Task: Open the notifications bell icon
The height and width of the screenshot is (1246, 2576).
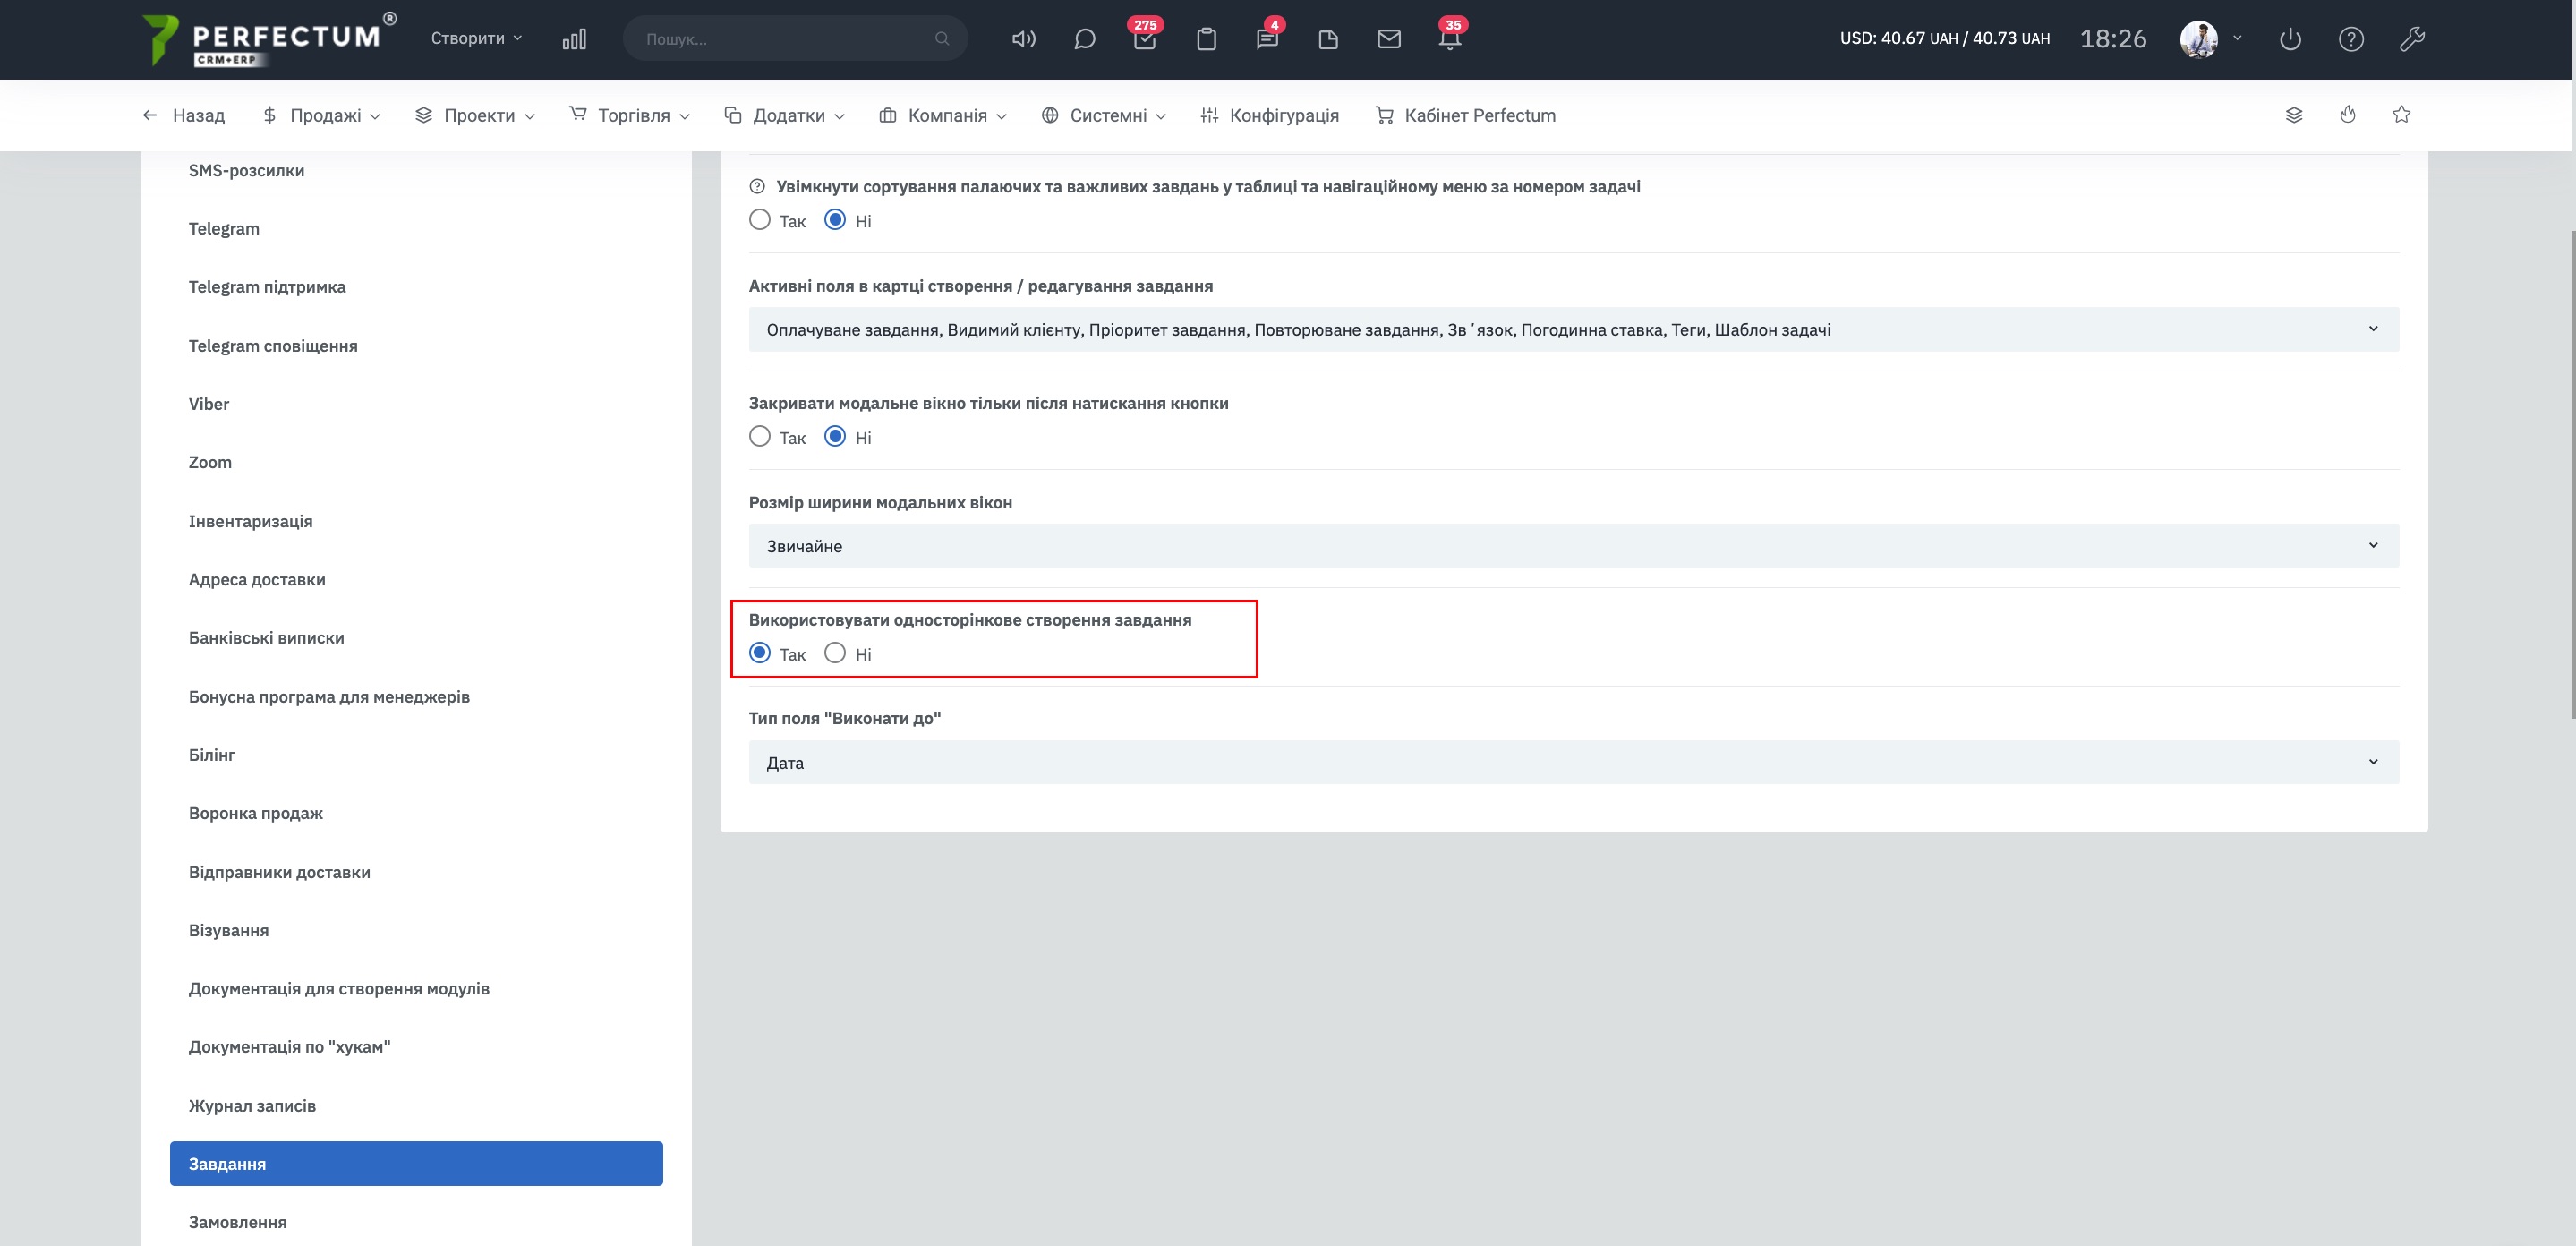Action: pyautogui.click(x=1449, y=40)
